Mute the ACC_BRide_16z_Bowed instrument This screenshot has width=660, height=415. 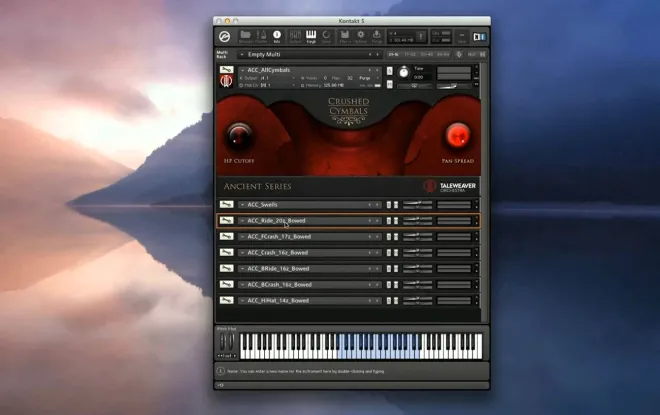pyautogui.click(x=396, y=269)
